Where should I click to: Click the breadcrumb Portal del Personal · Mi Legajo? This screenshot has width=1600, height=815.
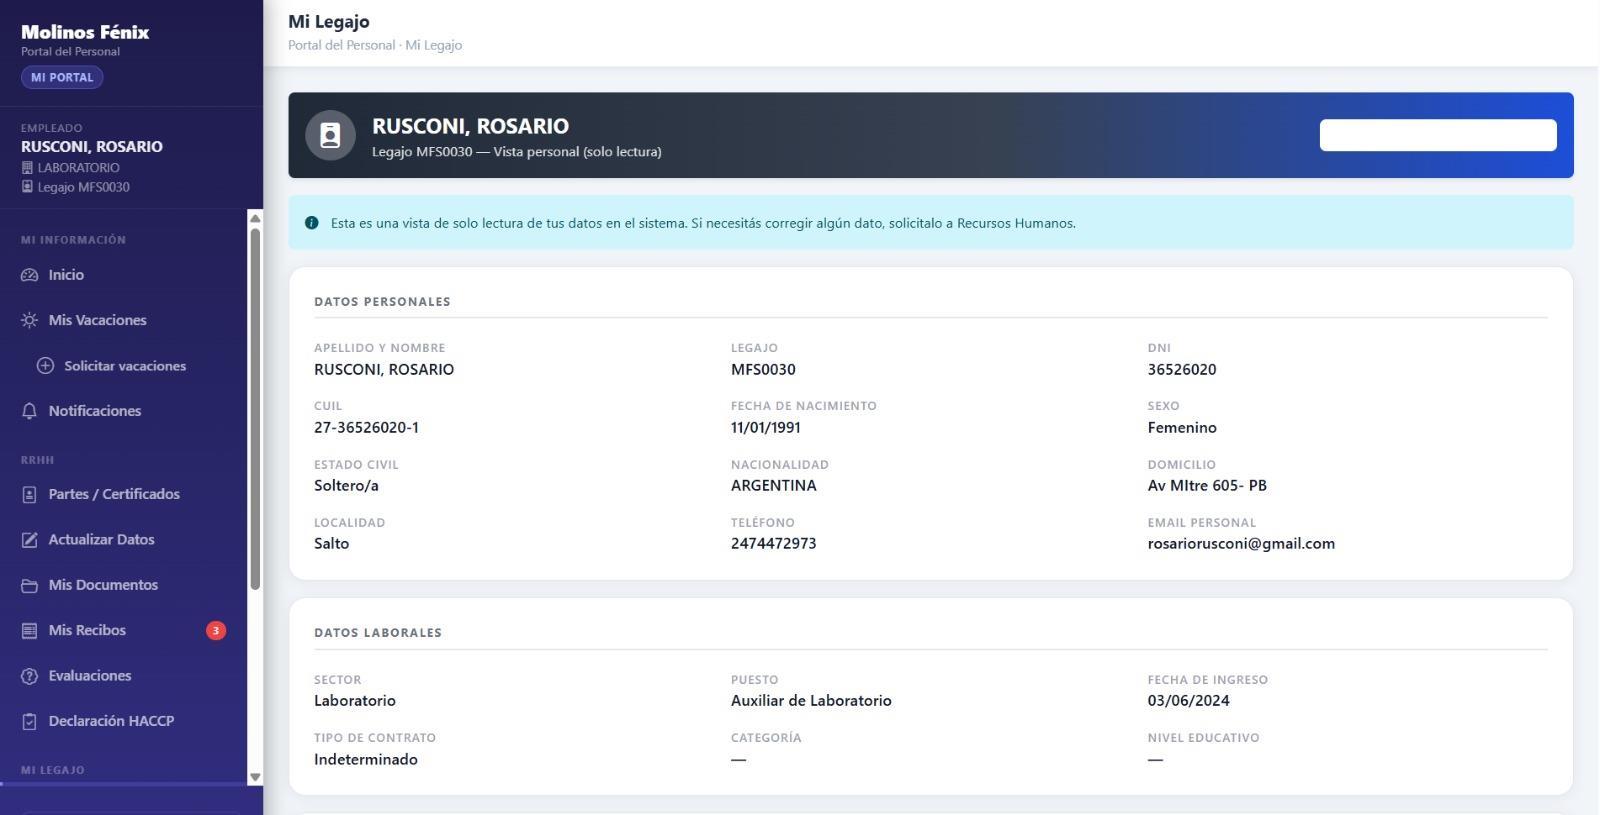click(375, 45)
